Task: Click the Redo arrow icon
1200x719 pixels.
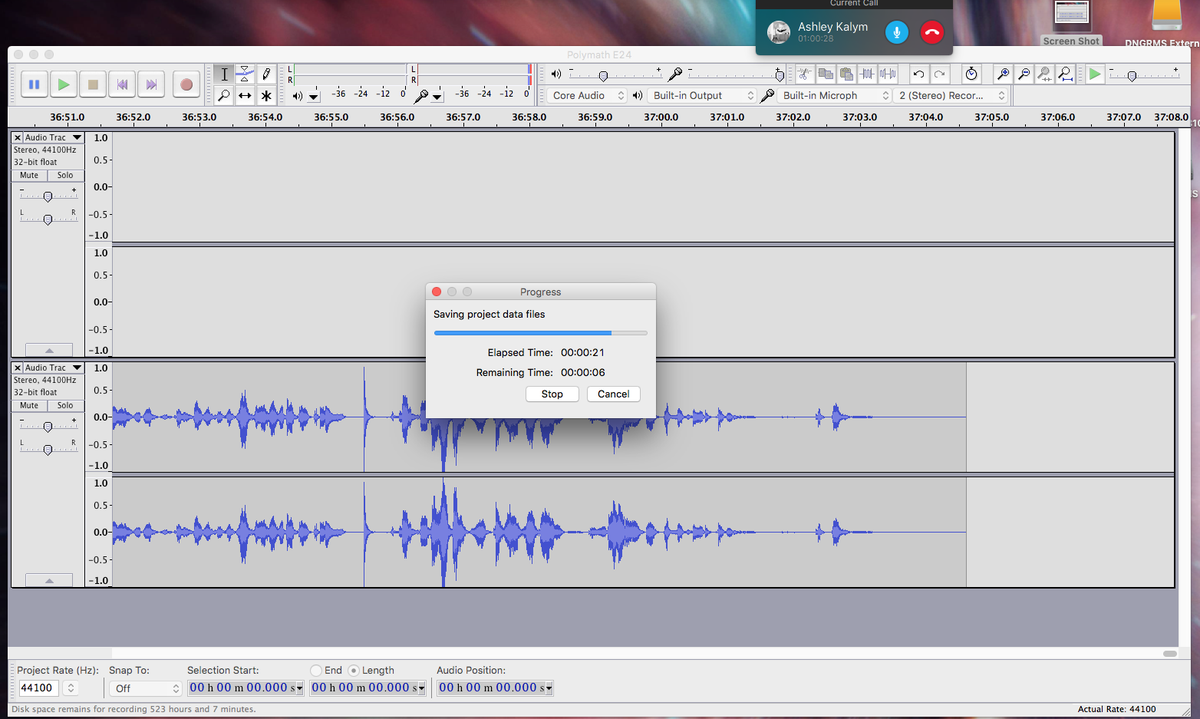Action: [939, 74]
